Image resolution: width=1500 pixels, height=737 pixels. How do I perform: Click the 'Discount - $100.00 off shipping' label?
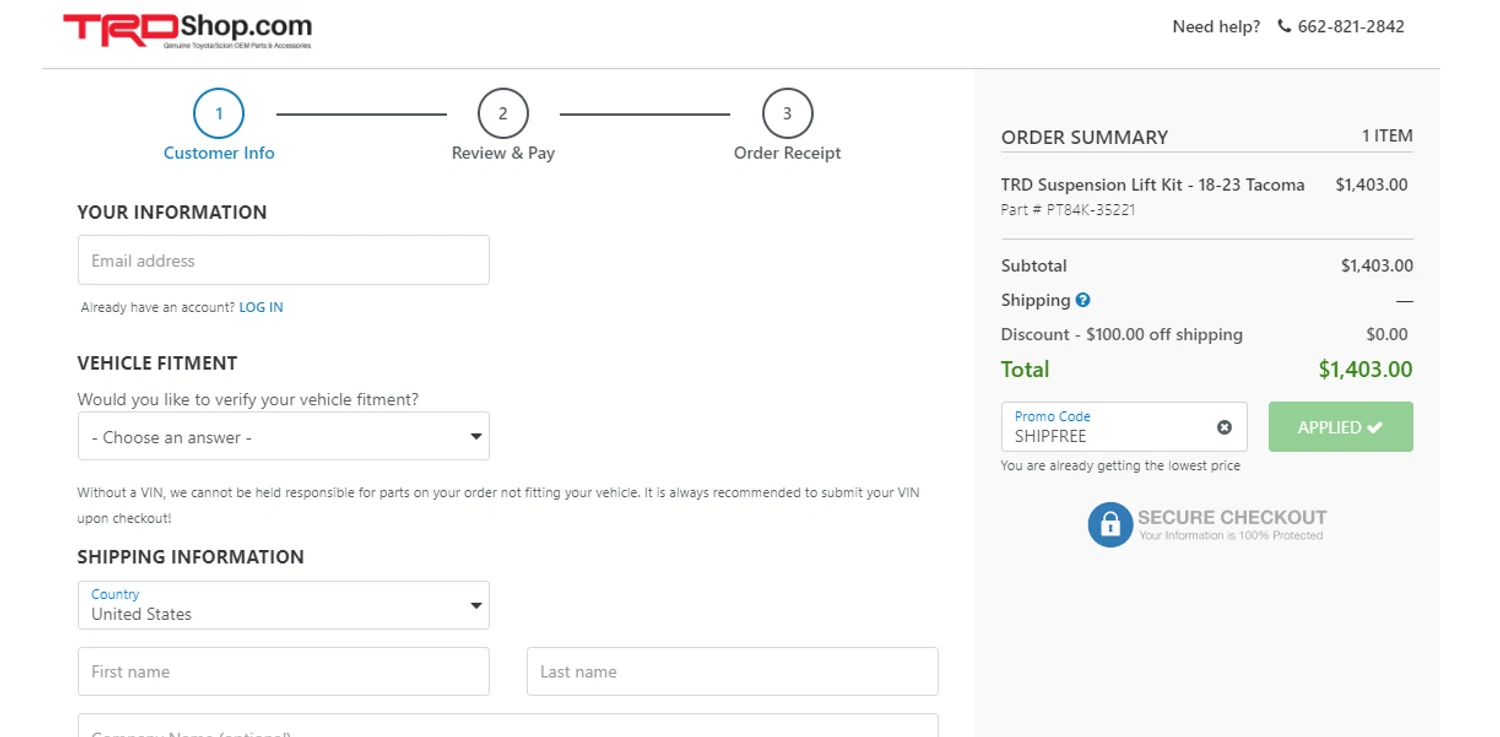point(1122,334)
